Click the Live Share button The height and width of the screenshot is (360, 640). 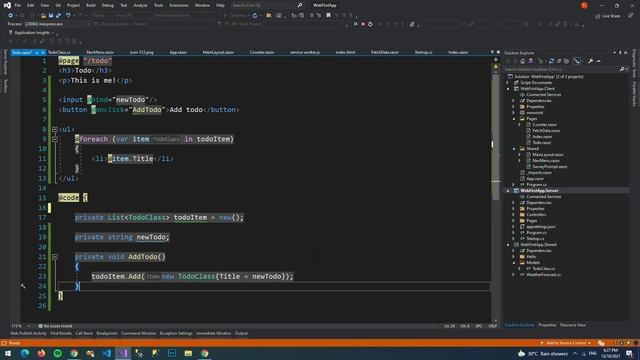pyautogui.click(x=607, y=16)
